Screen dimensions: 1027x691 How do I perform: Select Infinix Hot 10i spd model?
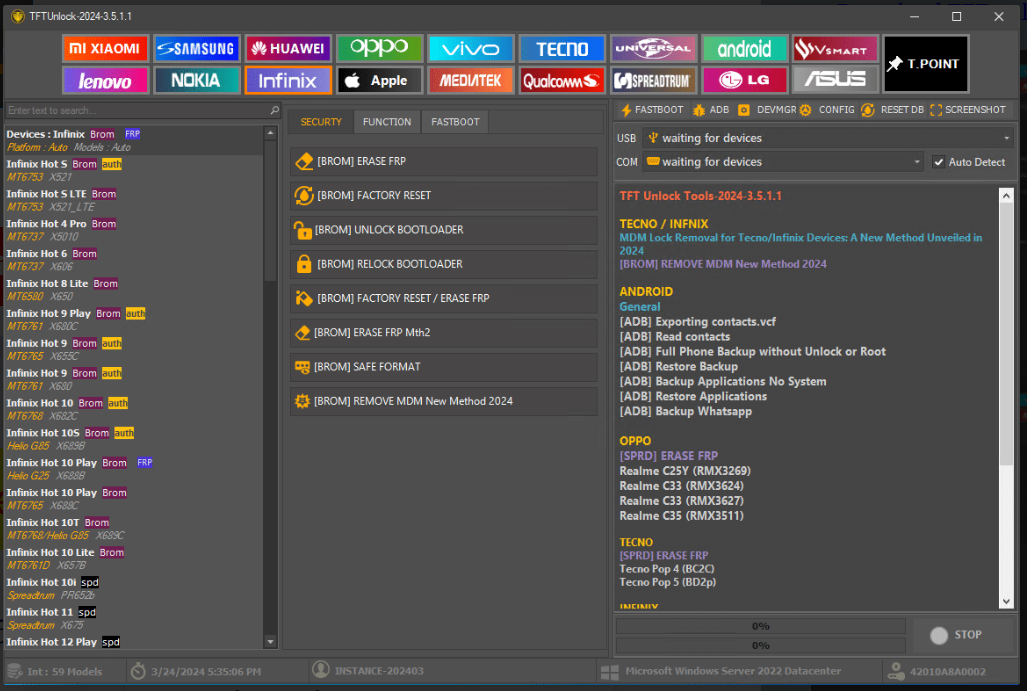pos(134,588)
